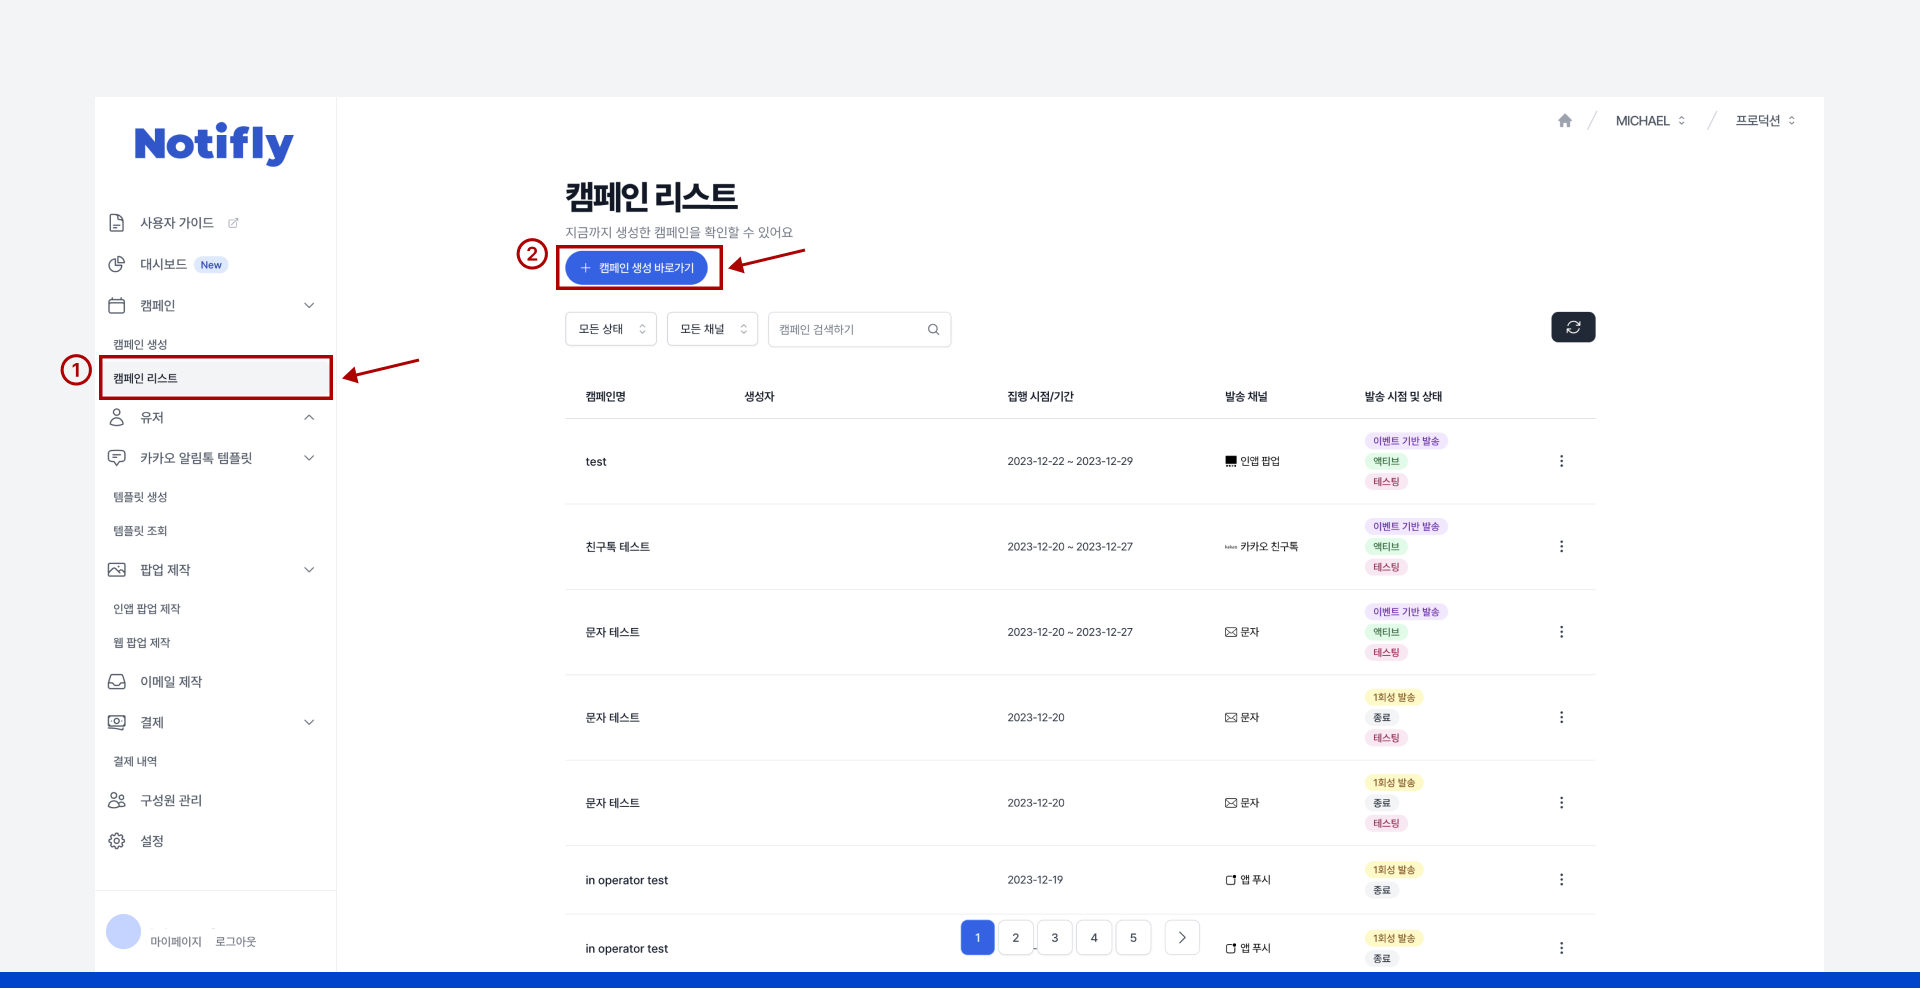Click the 로그아웃 link at the bottom
1920x988 pixels.
[x=235, y=941]
